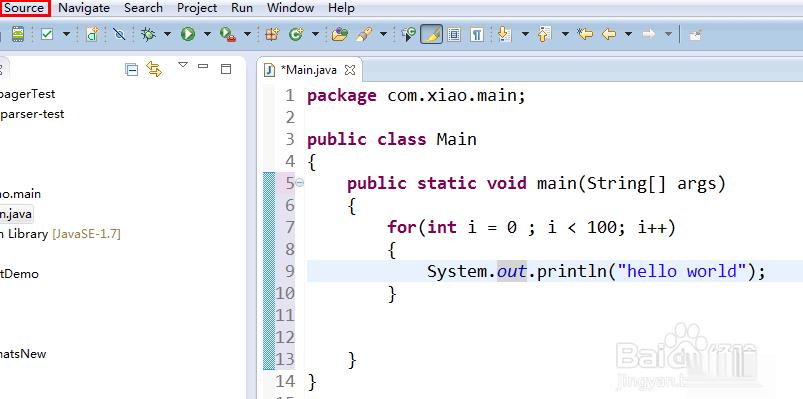The image size is (803, 399).
Task: Select JRE Library JavaSE-1.7 tree entry
Action: tap(60, 234)
